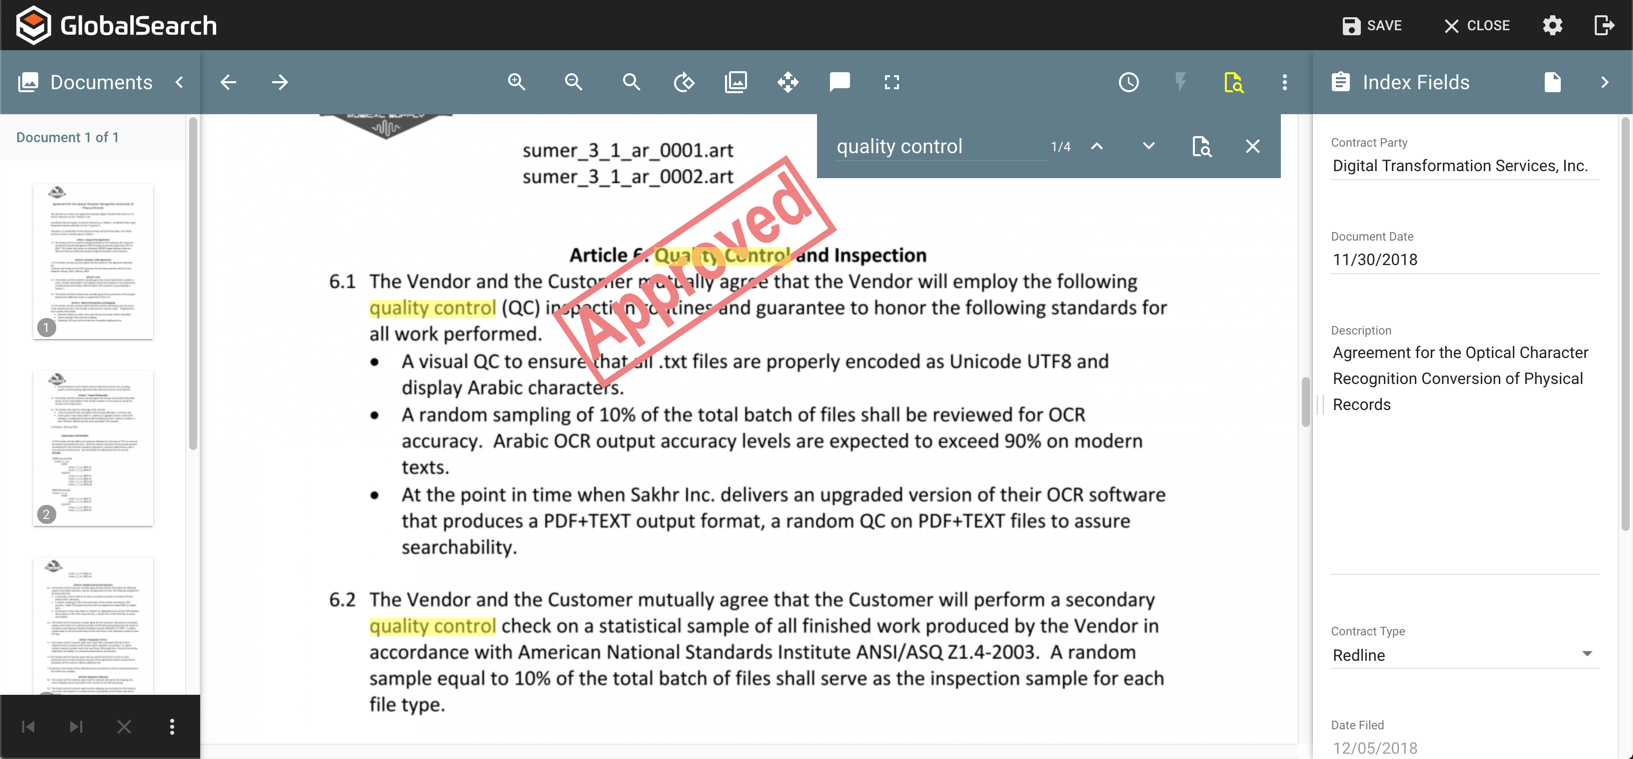The width and height of the screenshot is (1633, 759).
Task: Select page 2 thumbnail
Action: pyautogui.click(x=93, y=448)
